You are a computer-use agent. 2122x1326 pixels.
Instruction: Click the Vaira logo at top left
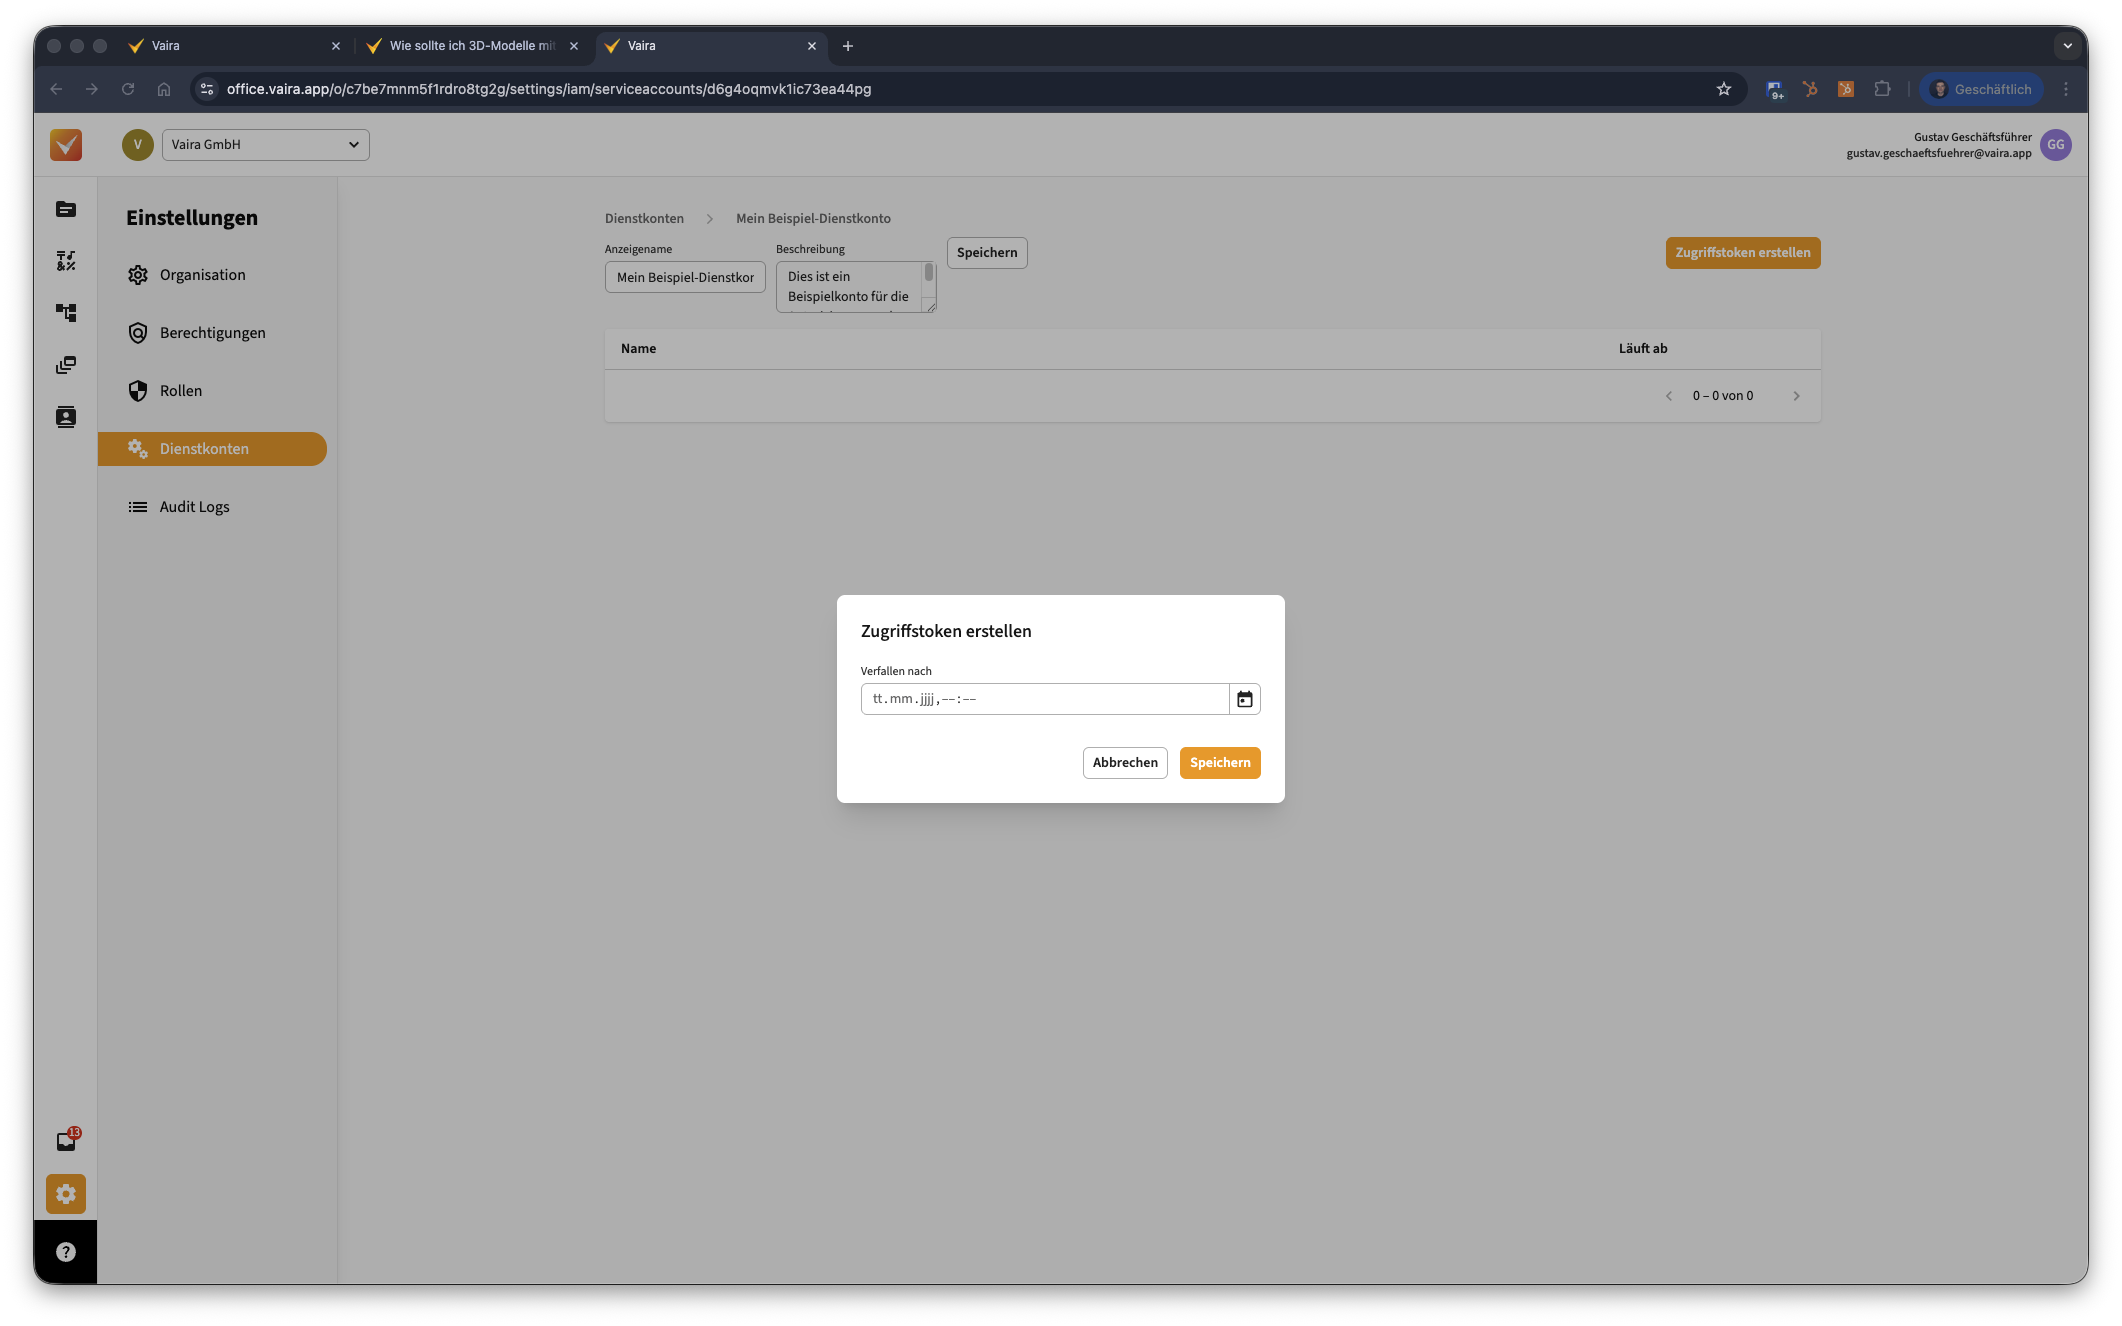(66, 145)
